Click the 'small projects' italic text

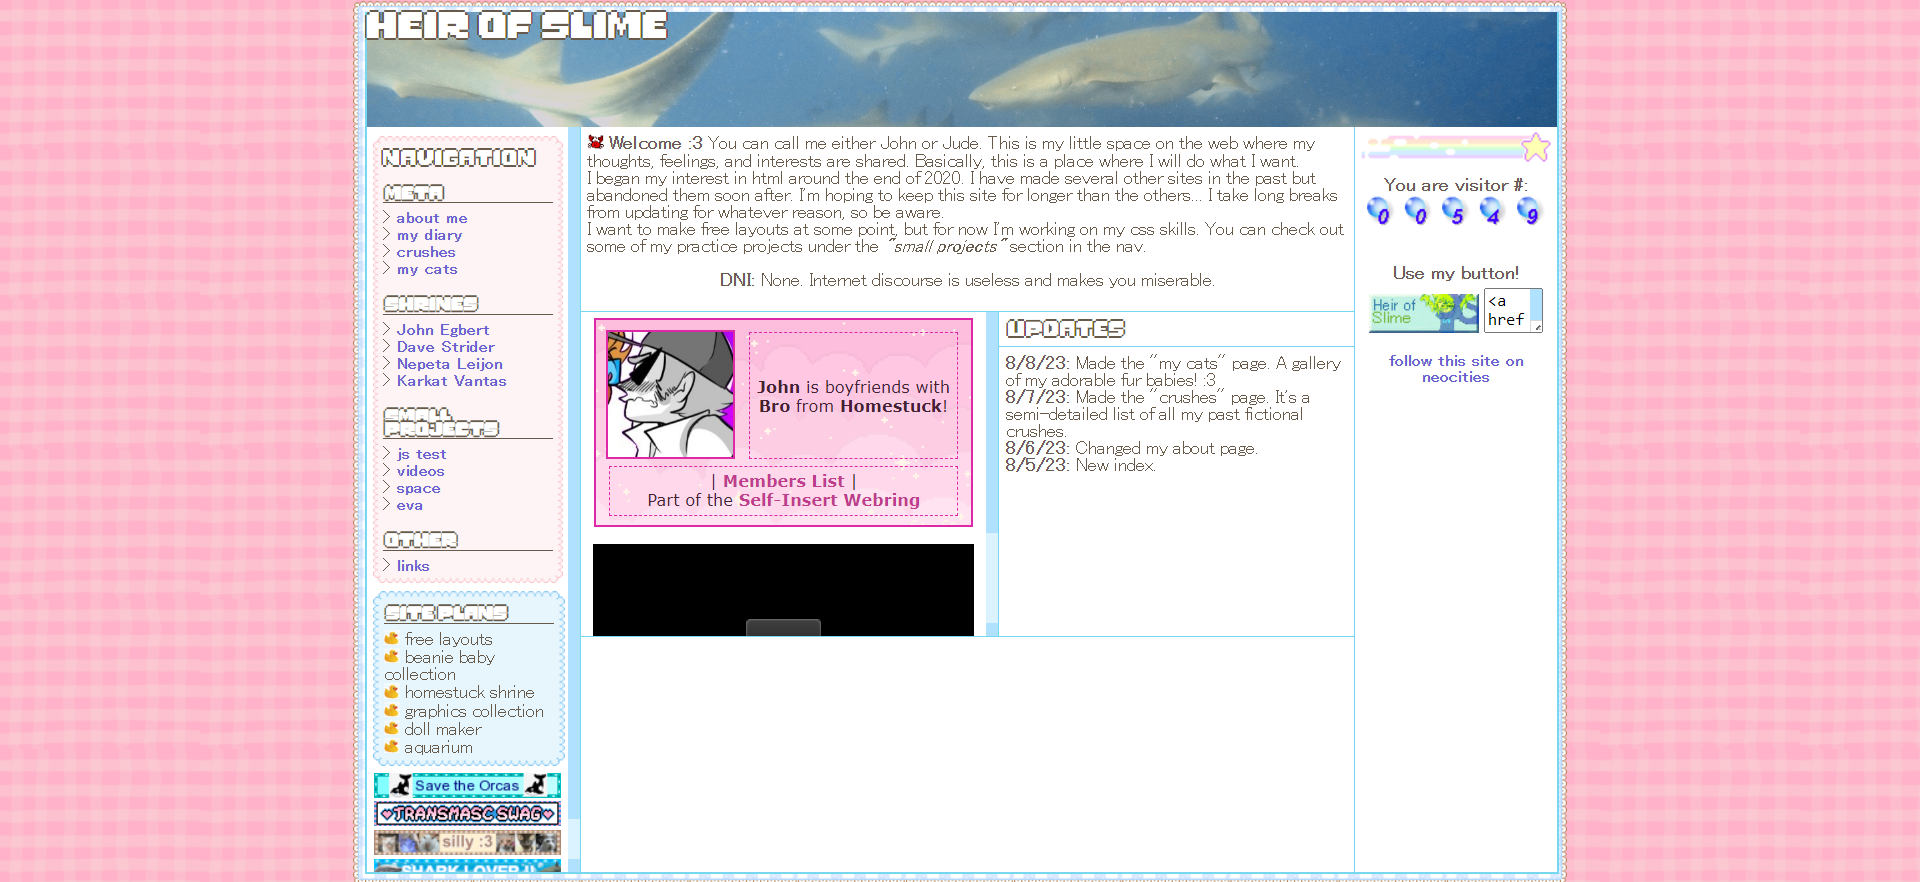click(x=945, y=247)
